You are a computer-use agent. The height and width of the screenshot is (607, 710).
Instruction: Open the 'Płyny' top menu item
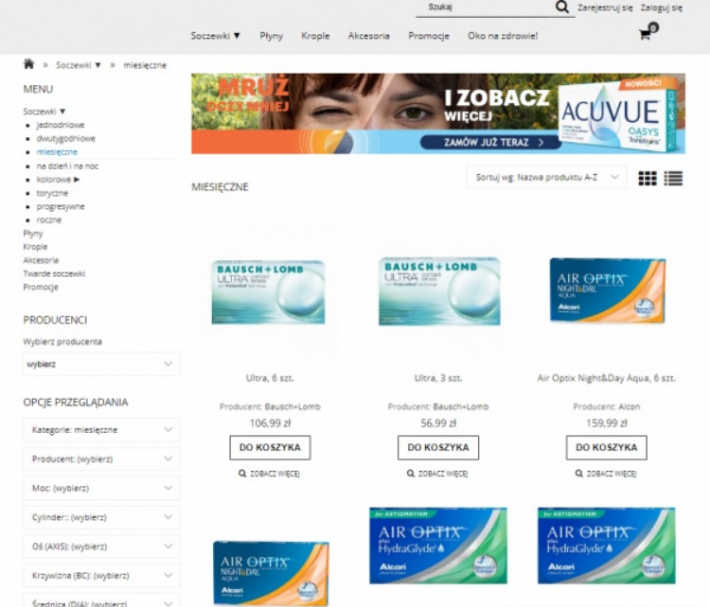271,35
